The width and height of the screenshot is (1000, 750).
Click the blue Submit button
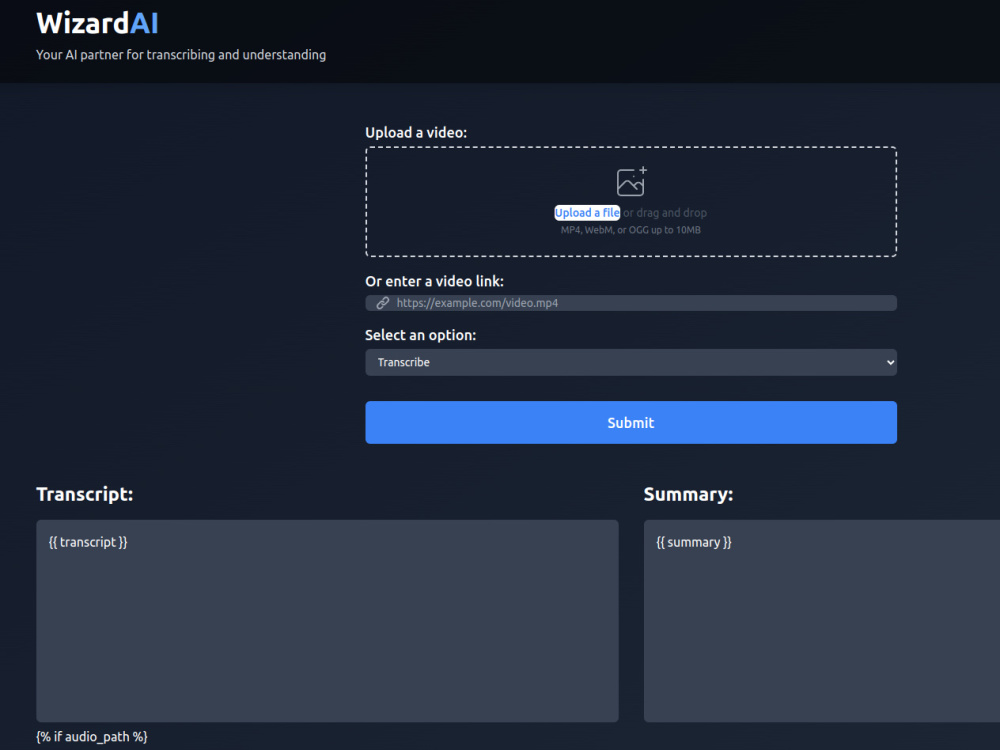tap(631, 422)
